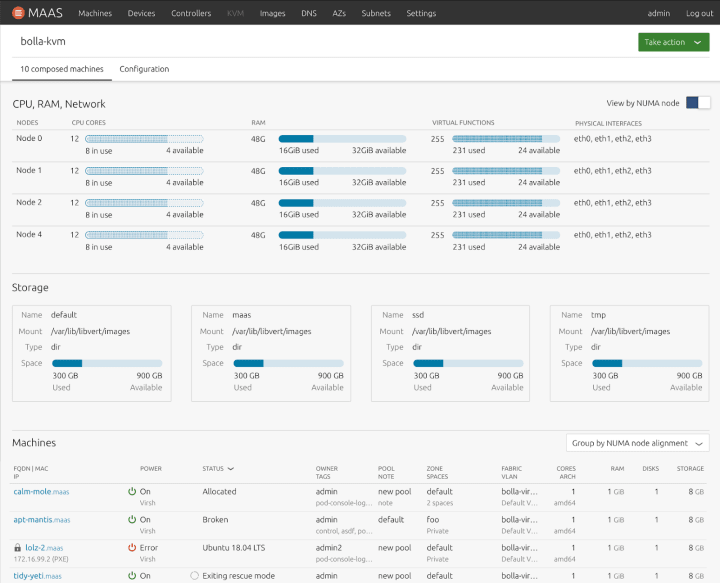The width and height of the screenshot is (720, 583).
Task: Open Images in the top navigation
Action: (x=272, y=13)
